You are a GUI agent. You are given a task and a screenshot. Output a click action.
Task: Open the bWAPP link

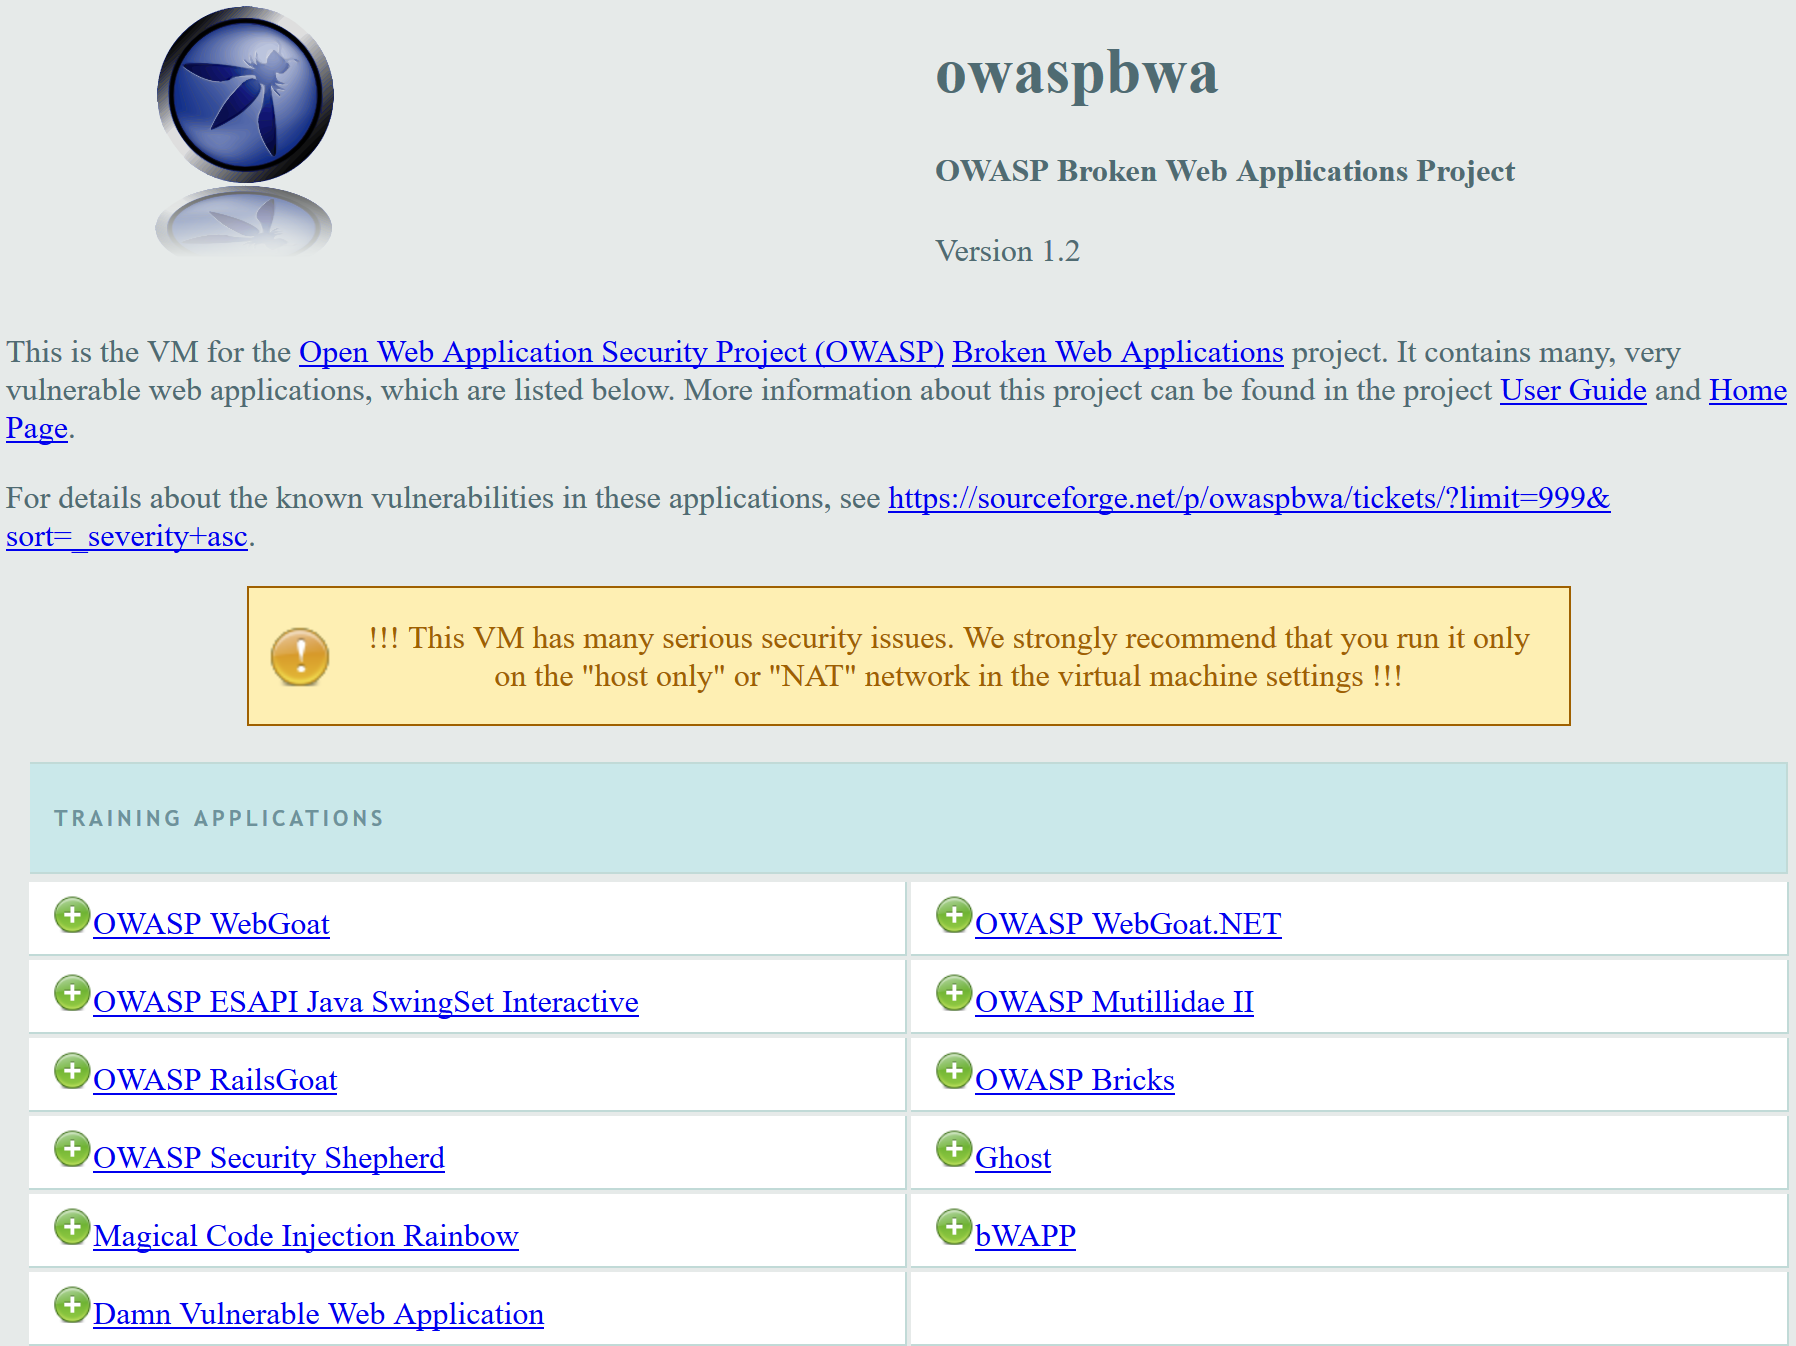1025,1235
